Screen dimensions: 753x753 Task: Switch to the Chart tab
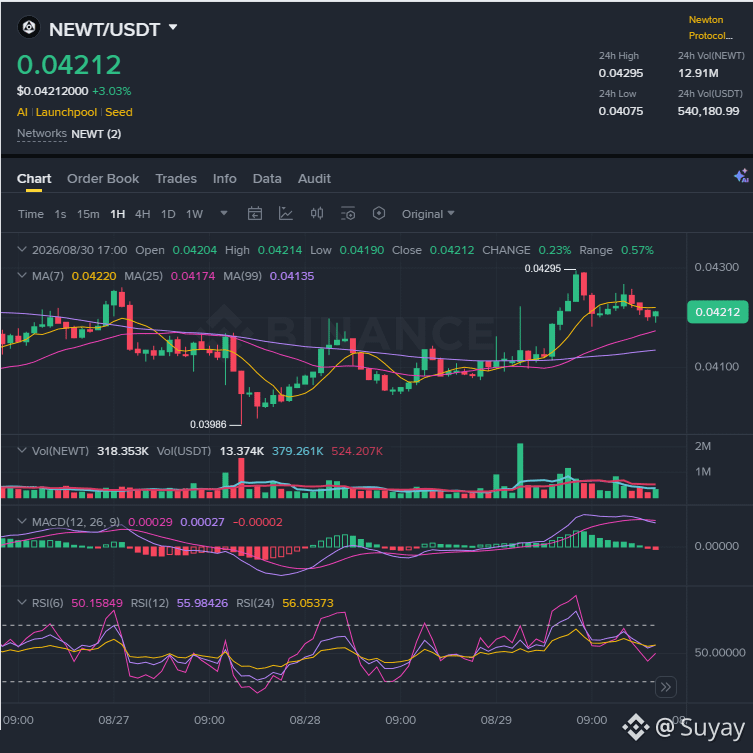(34, 179)
